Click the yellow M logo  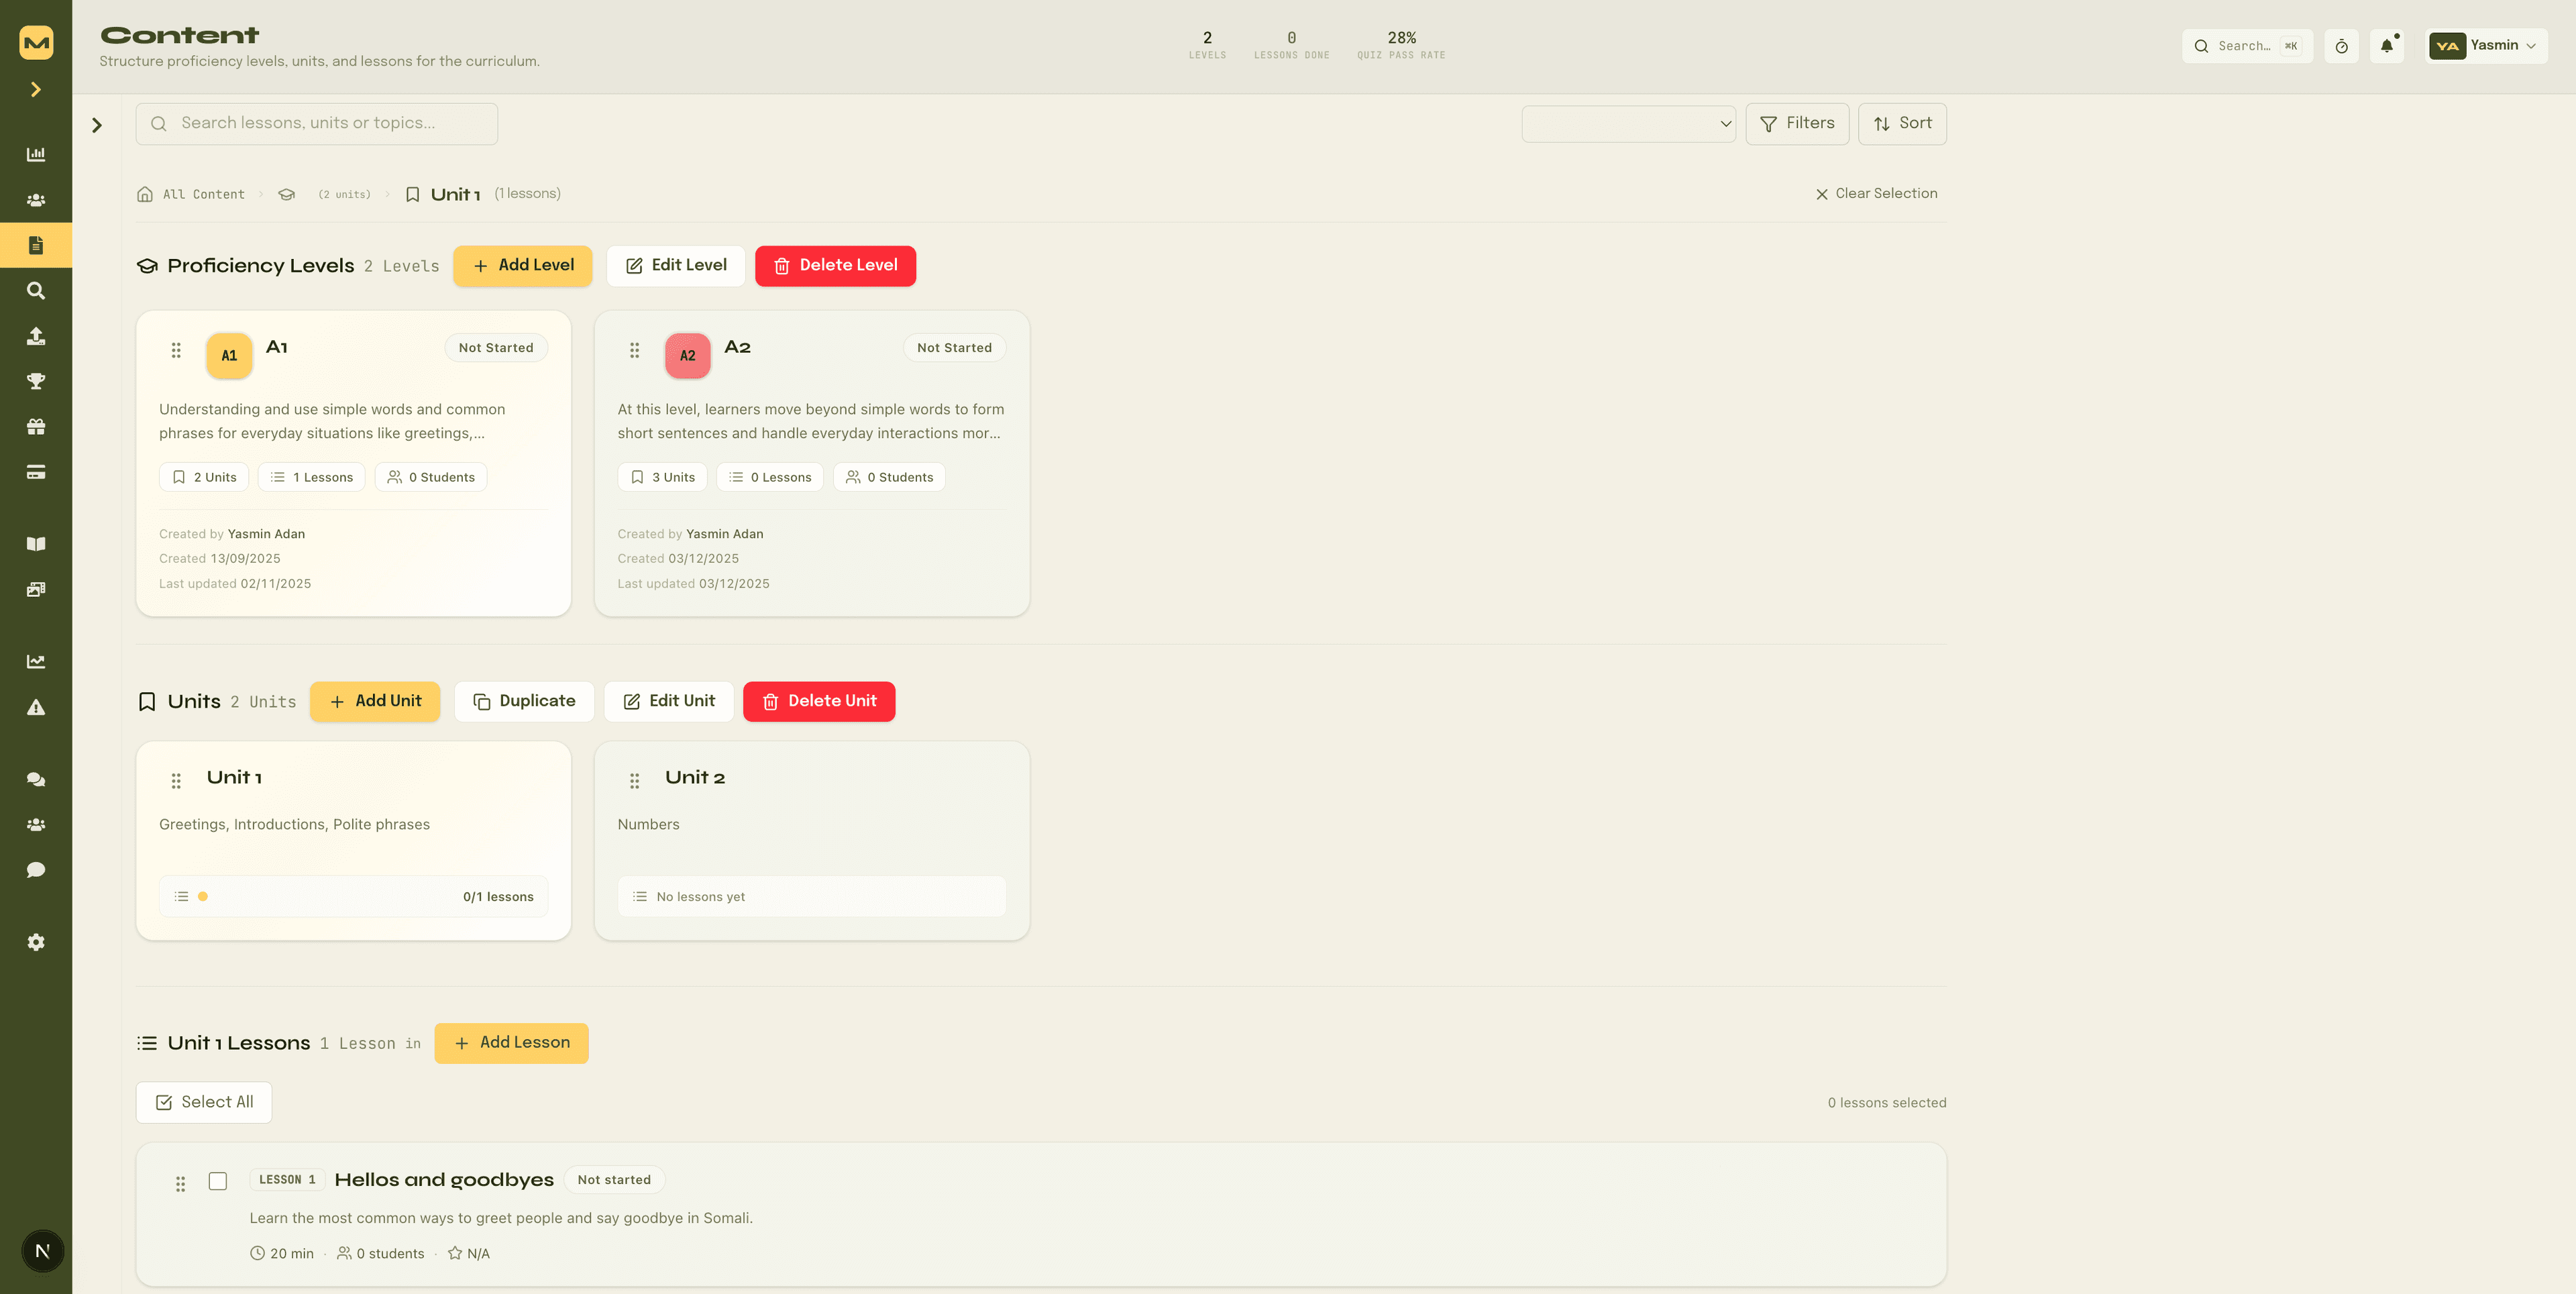[x=36, y=42]
